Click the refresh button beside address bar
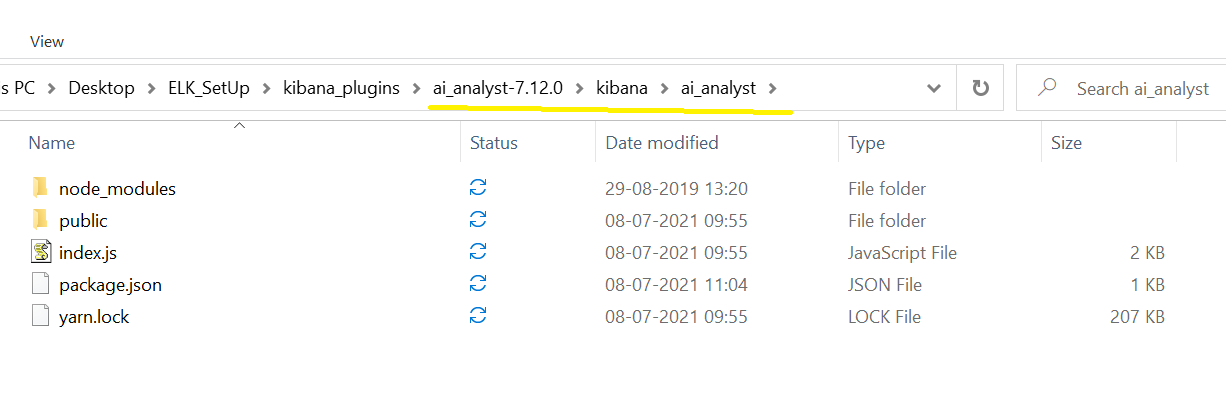The height and width of the screenshot is (403, 1226). click(980, 88)
